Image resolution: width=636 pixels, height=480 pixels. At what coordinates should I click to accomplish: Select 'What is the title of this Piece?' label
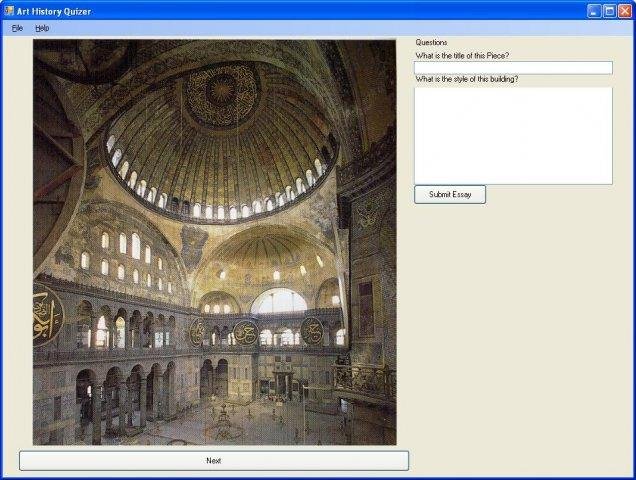[462, 56]
